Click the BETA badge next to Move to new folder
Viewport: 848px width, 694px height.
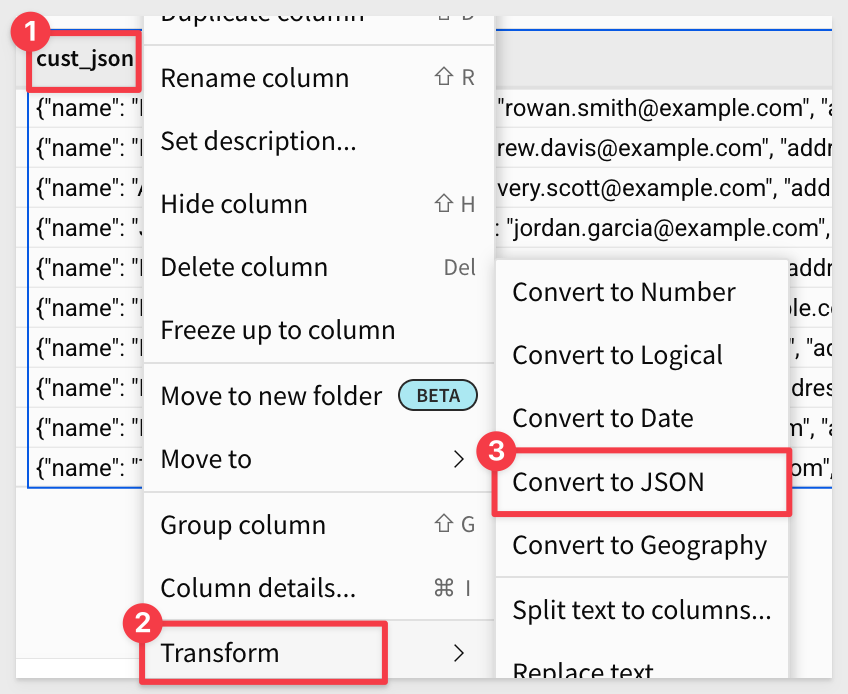pyautogui.click(x=438, y=395)
